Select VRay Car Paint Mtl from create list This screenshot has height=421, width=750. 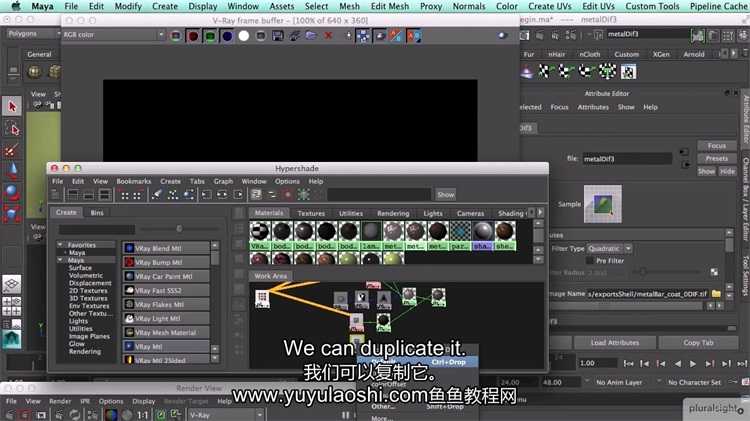[166, 276]
